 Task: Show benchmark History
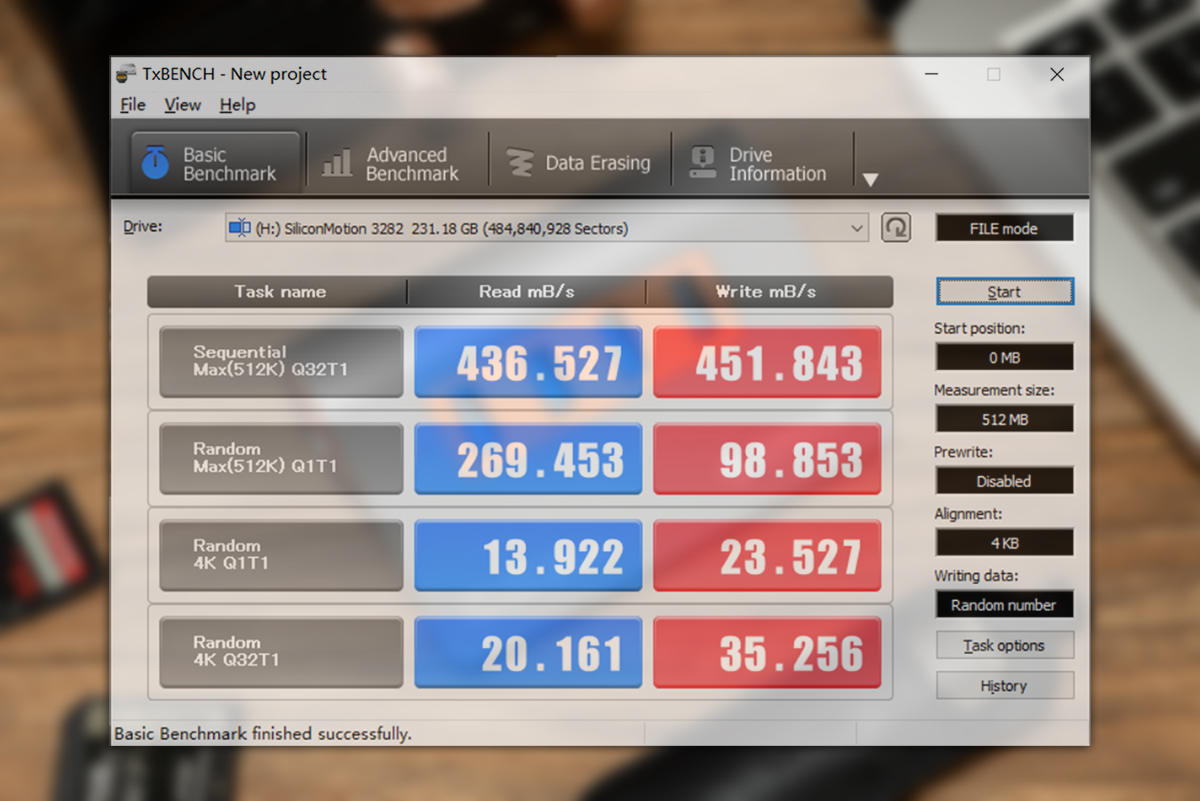(1004, 686)
